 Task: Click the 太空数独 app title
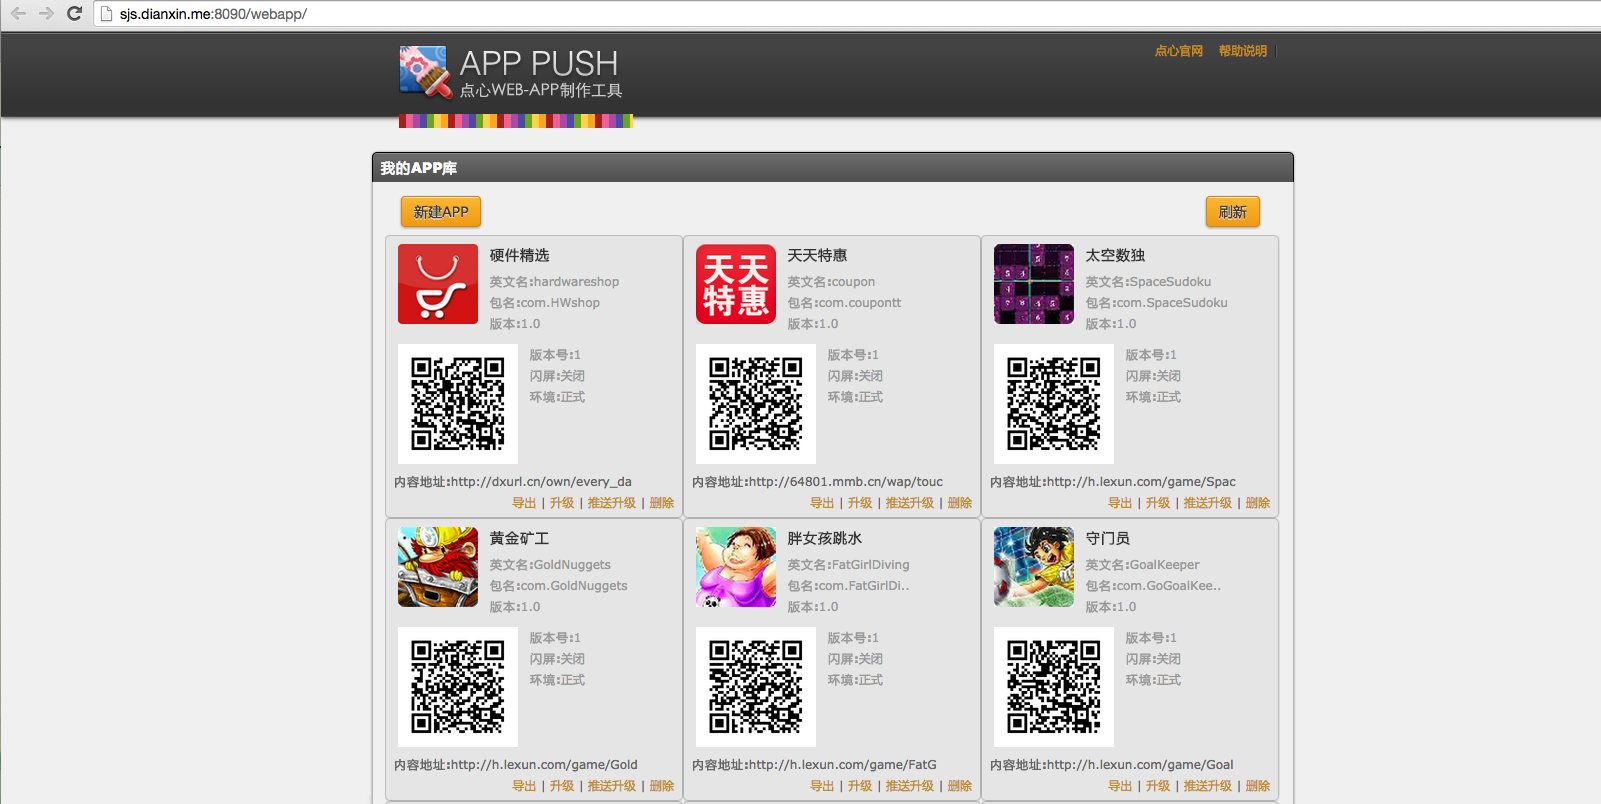[1116, 256]
